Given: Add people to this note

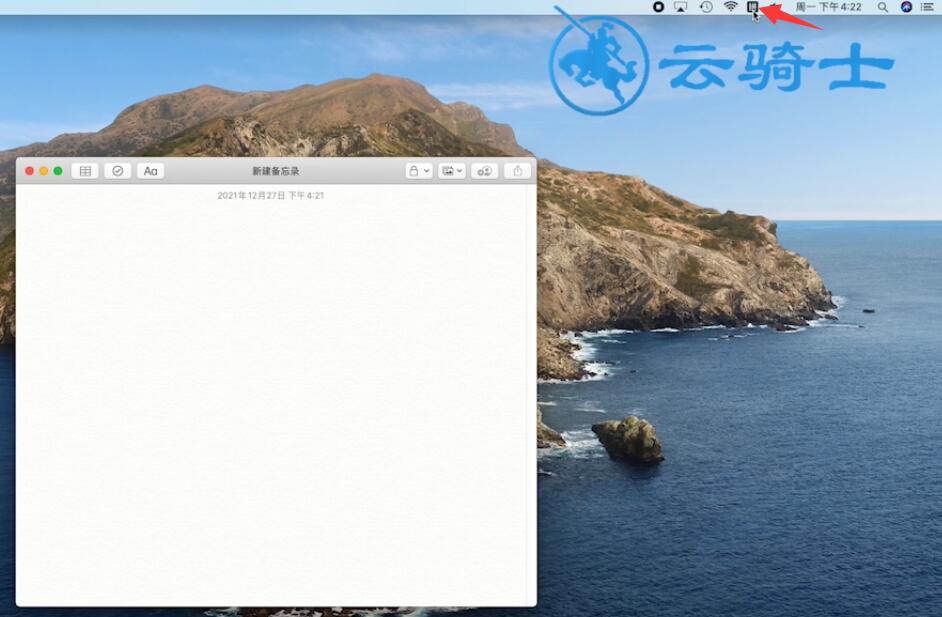Looking at the screenshot, I should (x=484, y=171).
